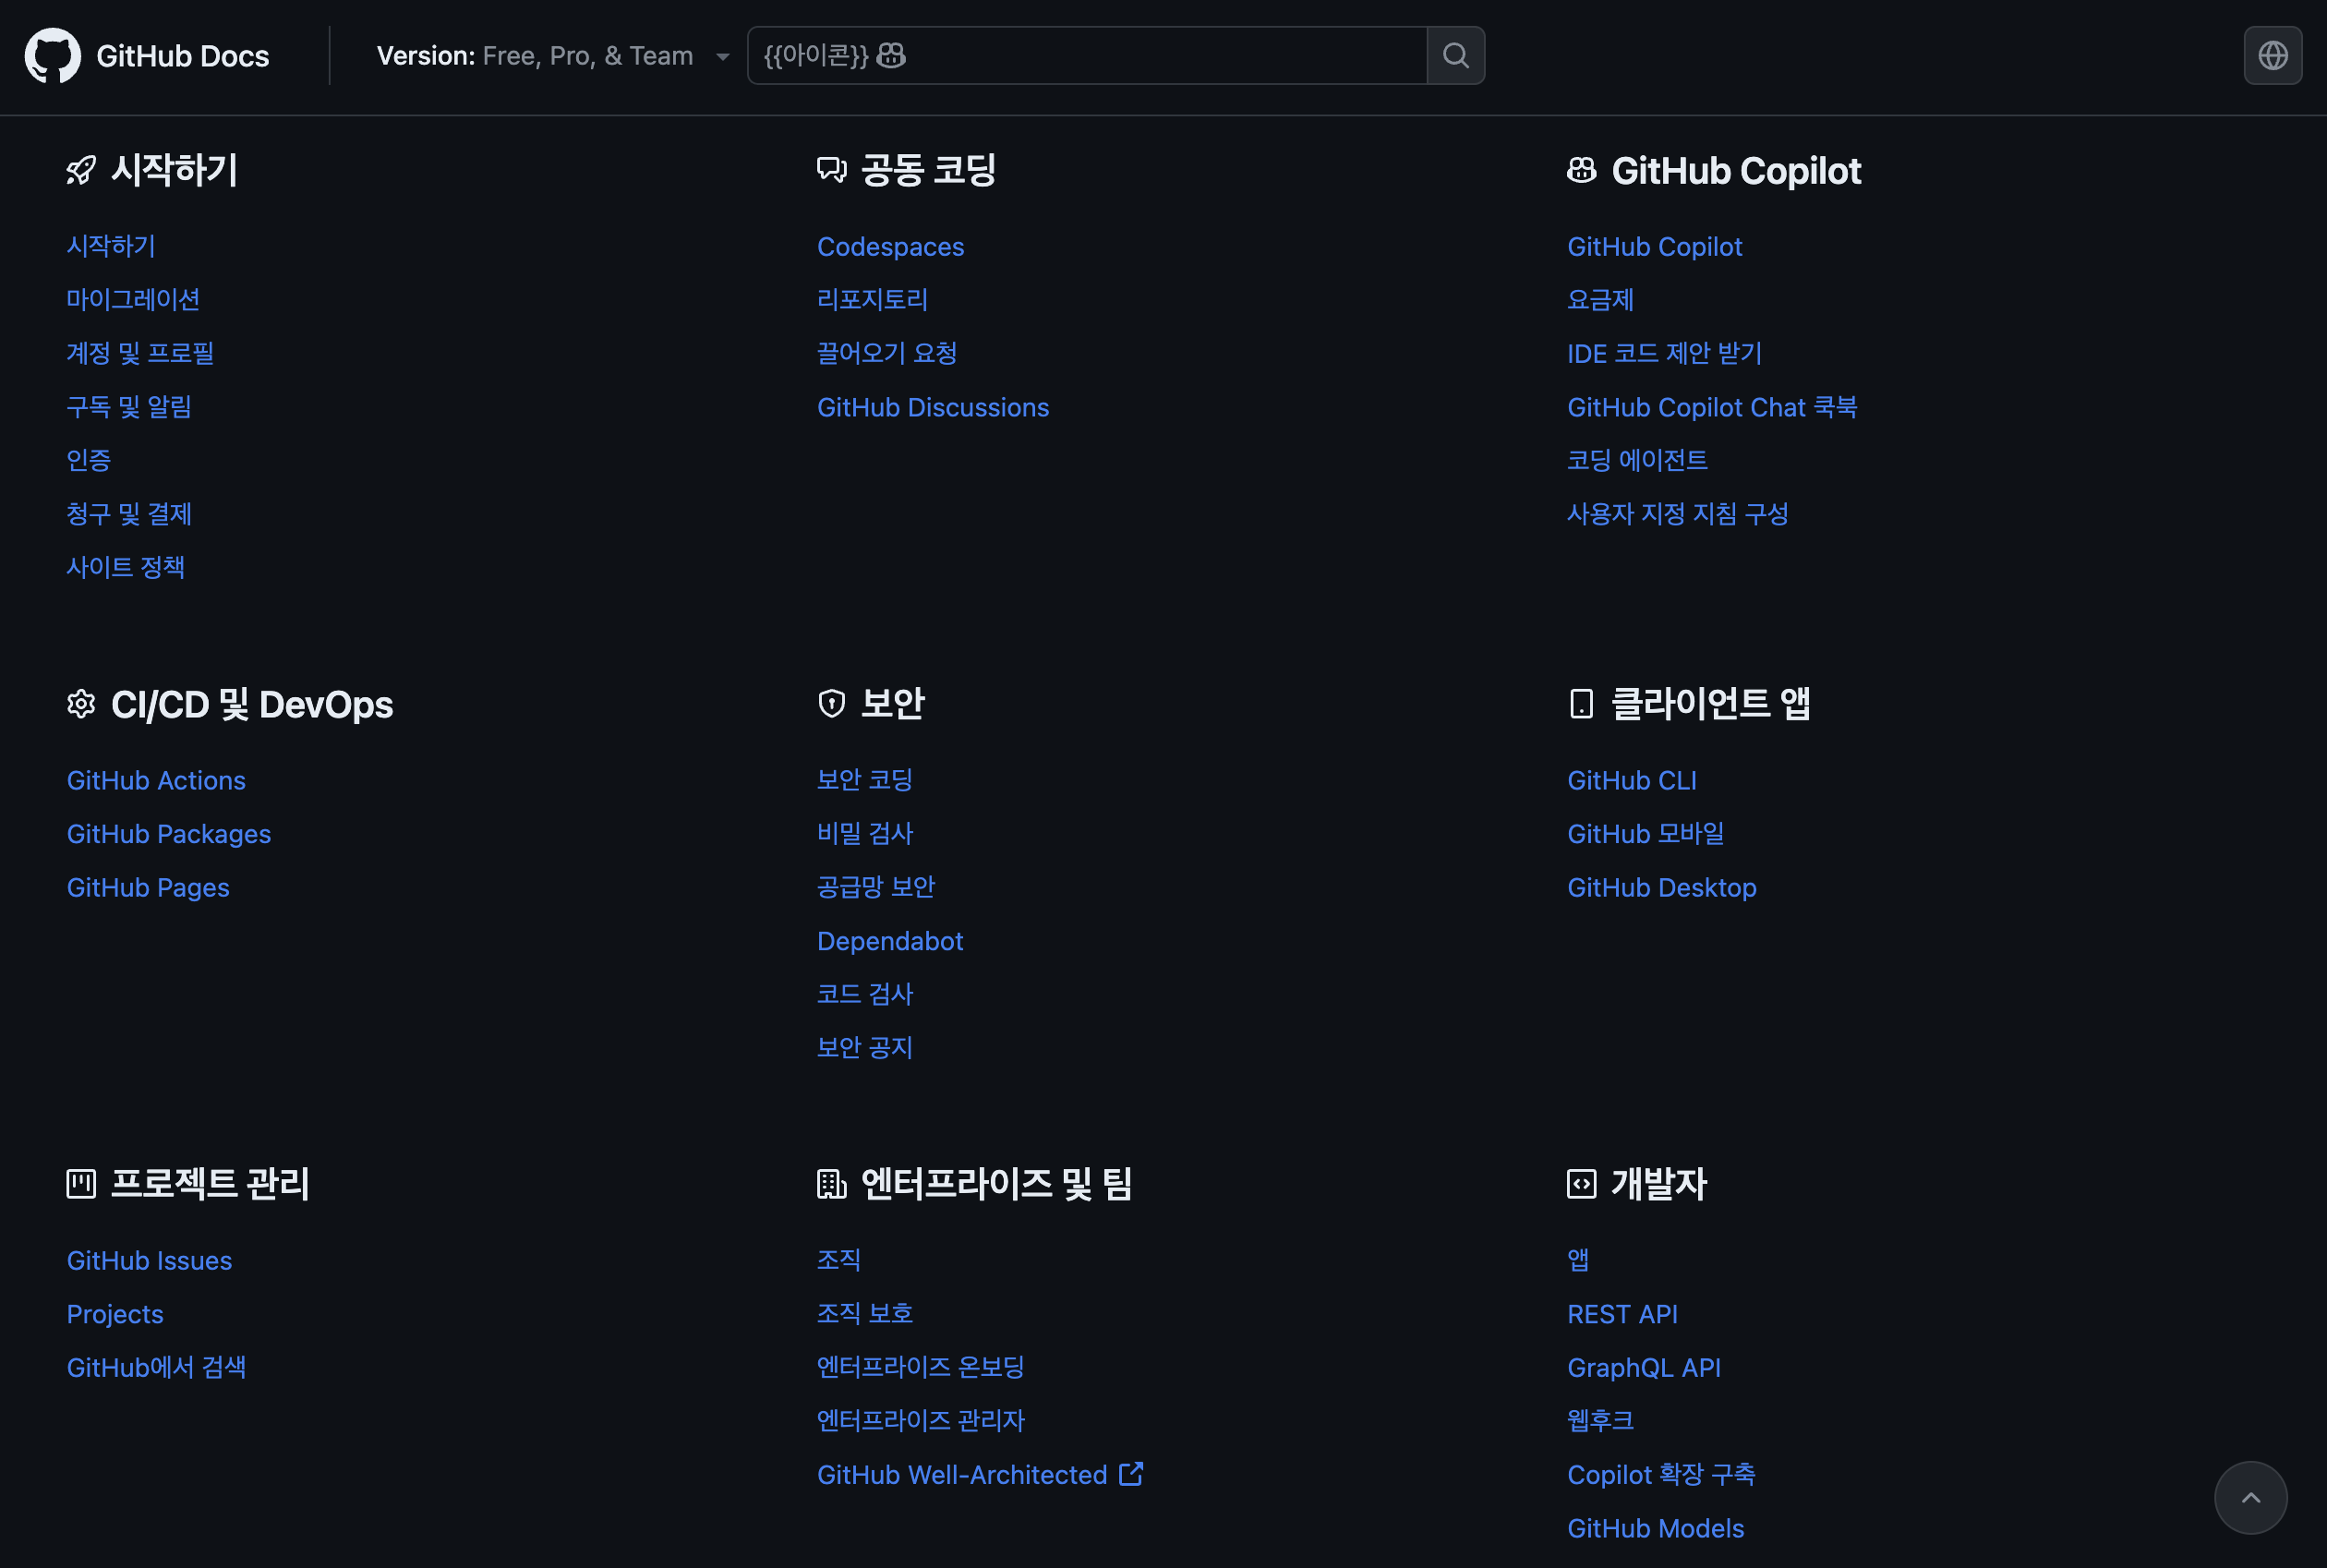
Task: Click the Copilot icon beside GitHub Copilot heading
Action: [x=1581, y=171]
